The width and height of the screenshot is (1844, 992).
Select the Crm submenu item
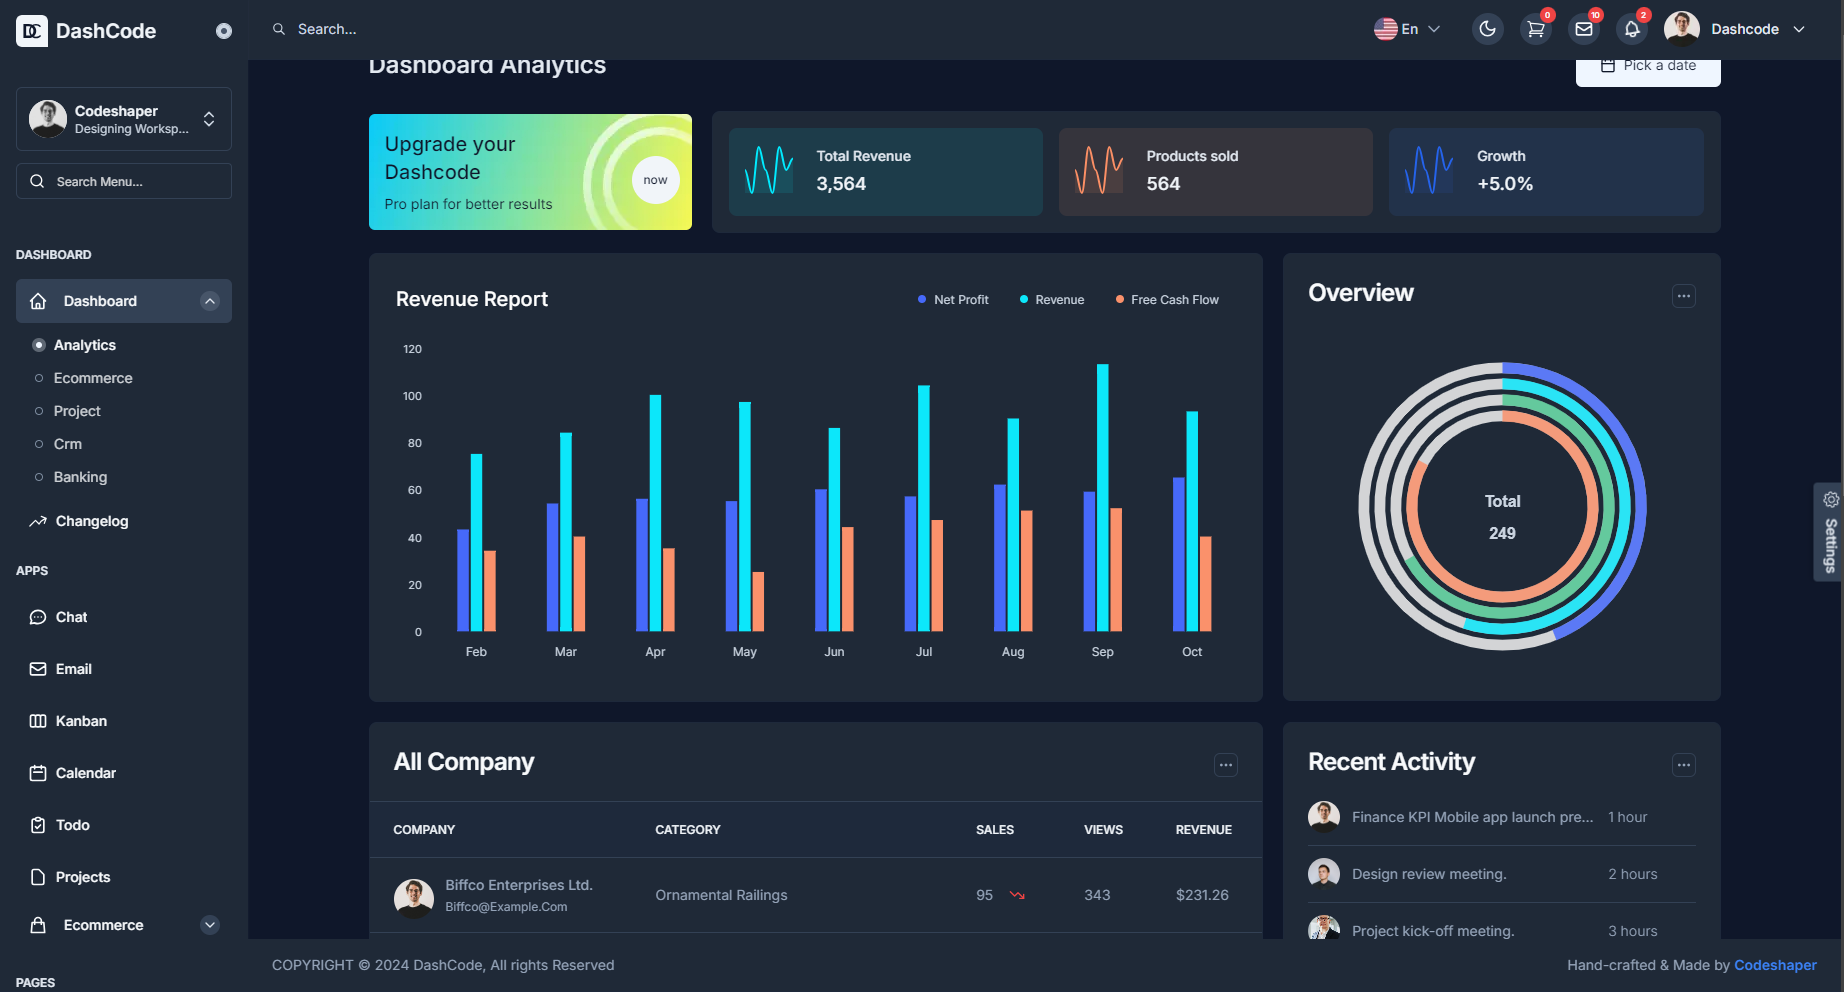click(68, 444)
